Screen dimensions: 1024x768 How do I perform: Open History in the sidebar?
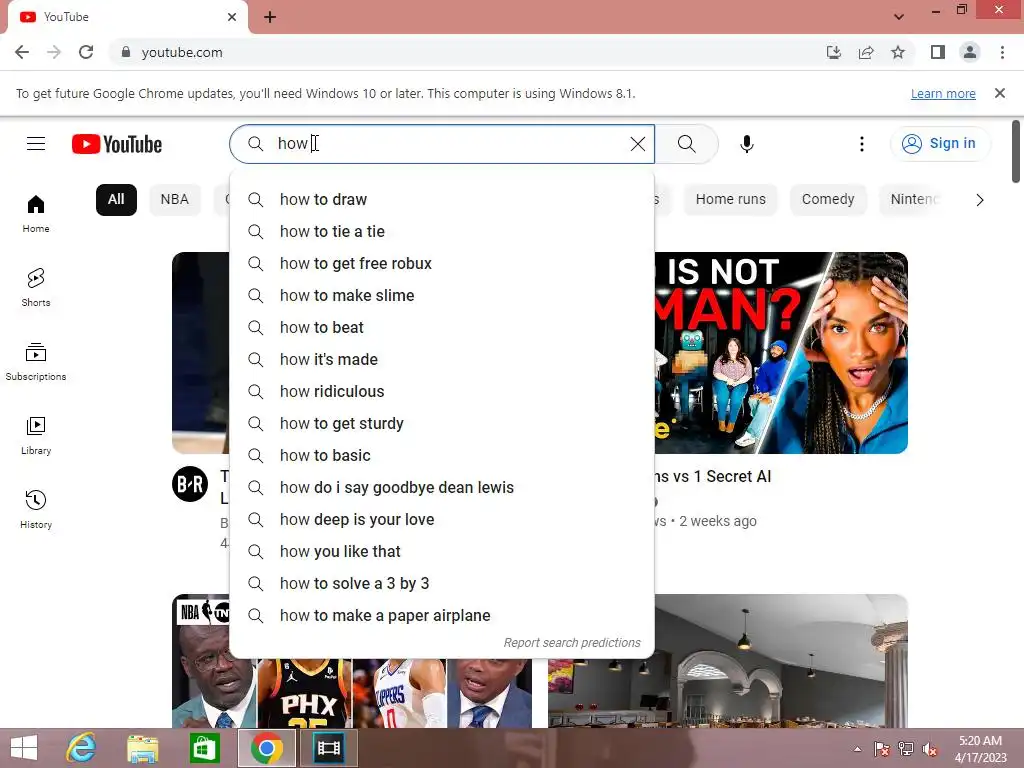click(x=36, y=509)
